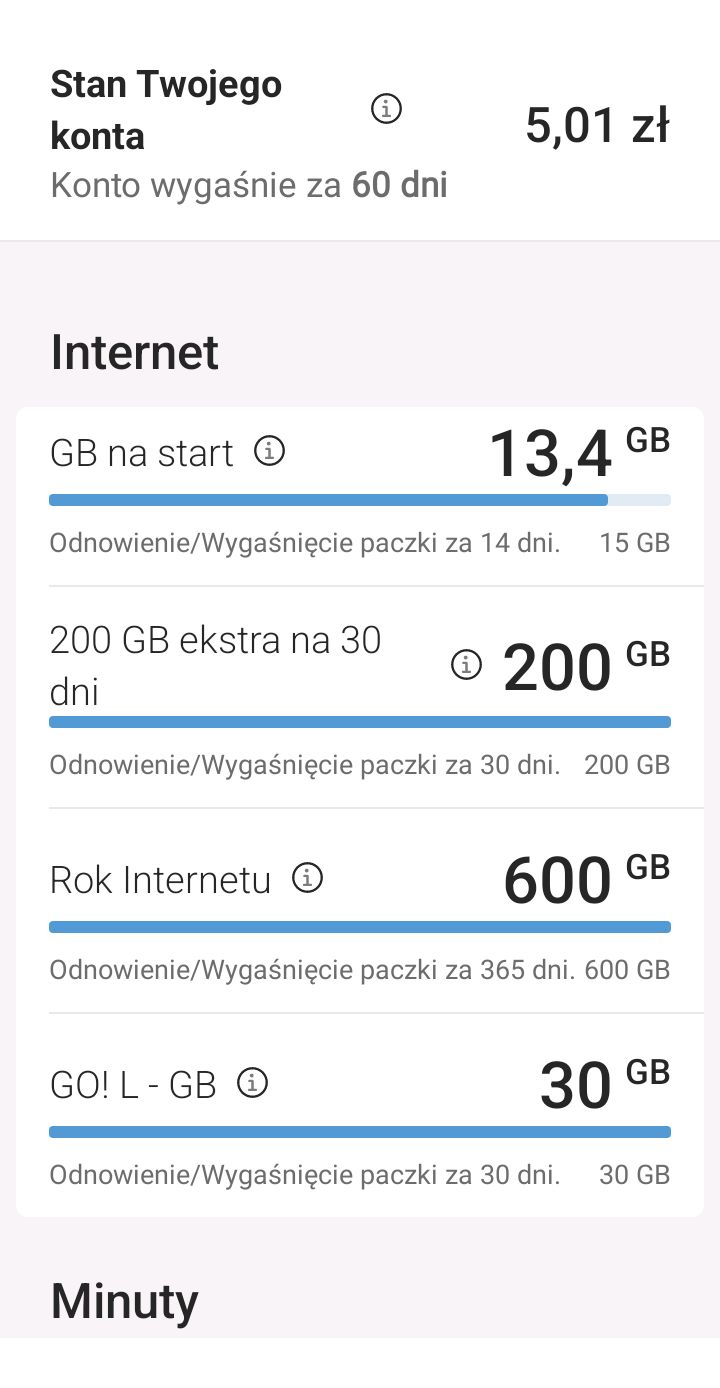
Task: Select the Rok Internetu package name
Action: [161, 880]
